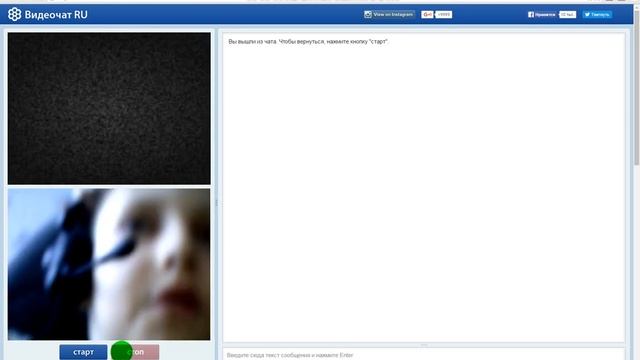
Task: Click the Видеочат RU title text
Action: pyautogui.click(x=56, y=15)
